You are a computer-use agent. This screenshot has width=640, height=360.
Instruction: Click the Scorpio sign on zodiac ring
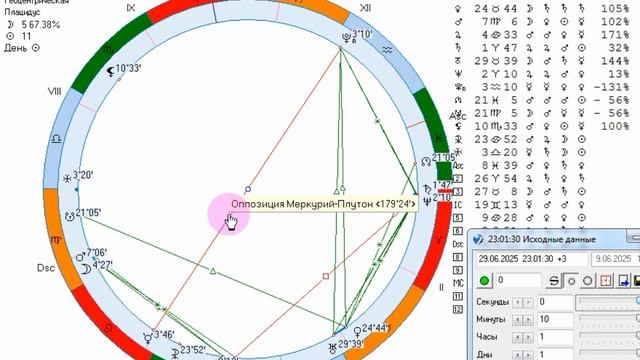(108, 50)
